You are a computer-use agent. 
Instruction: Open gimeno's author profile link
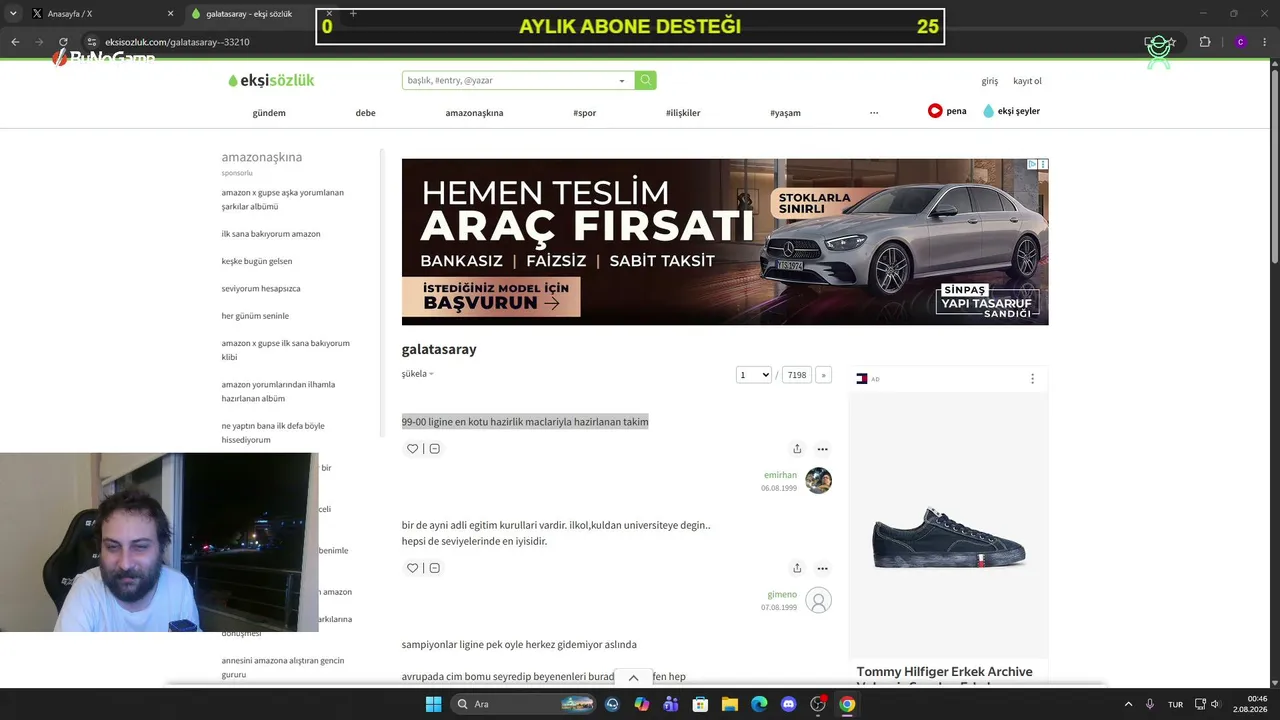(782, 594)
